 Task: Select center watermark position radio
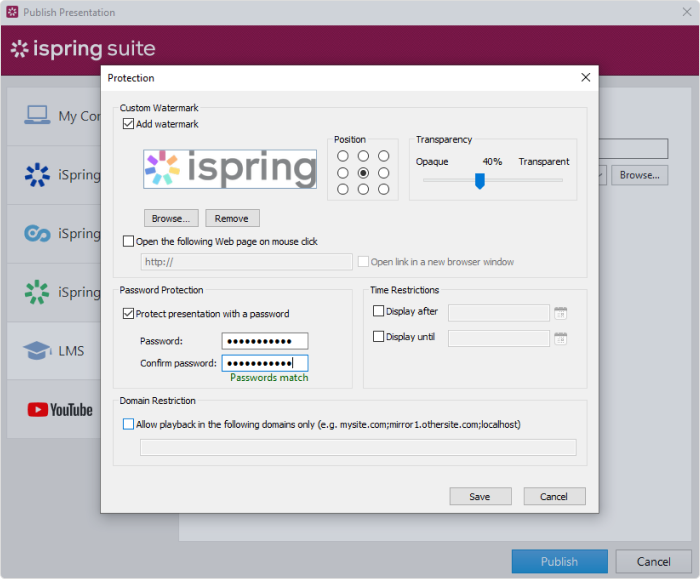point(363,173)
